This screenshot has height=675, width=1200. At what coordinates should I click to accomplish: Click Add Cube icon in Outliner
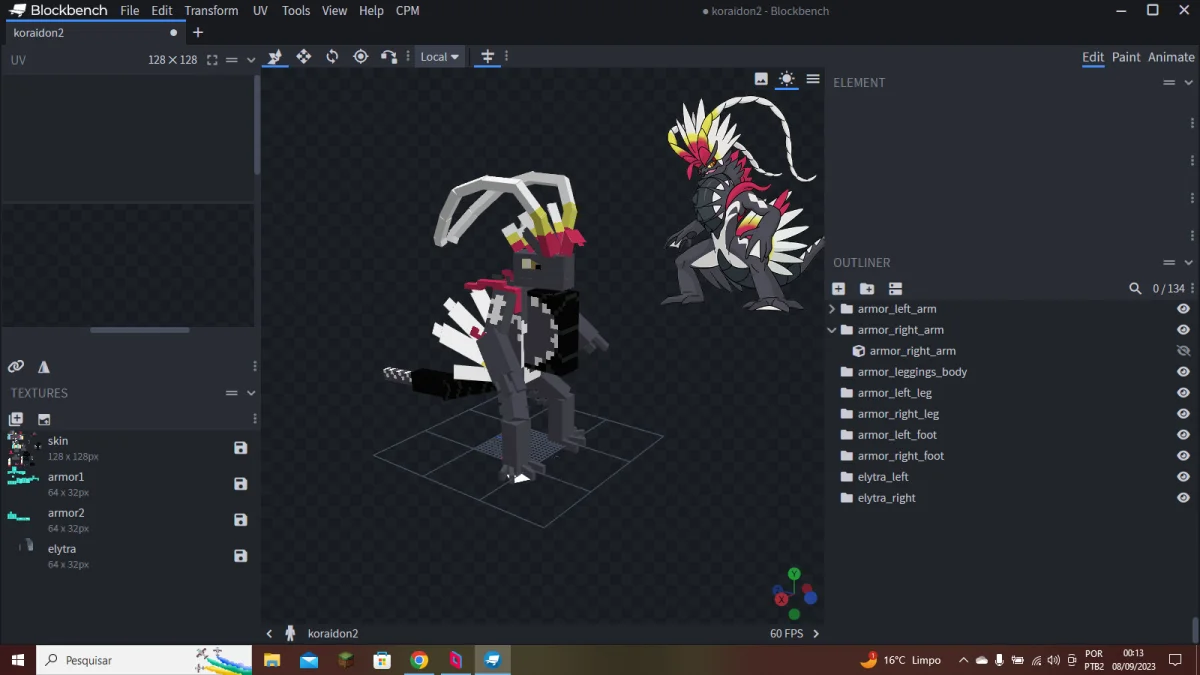coord(839,288)
